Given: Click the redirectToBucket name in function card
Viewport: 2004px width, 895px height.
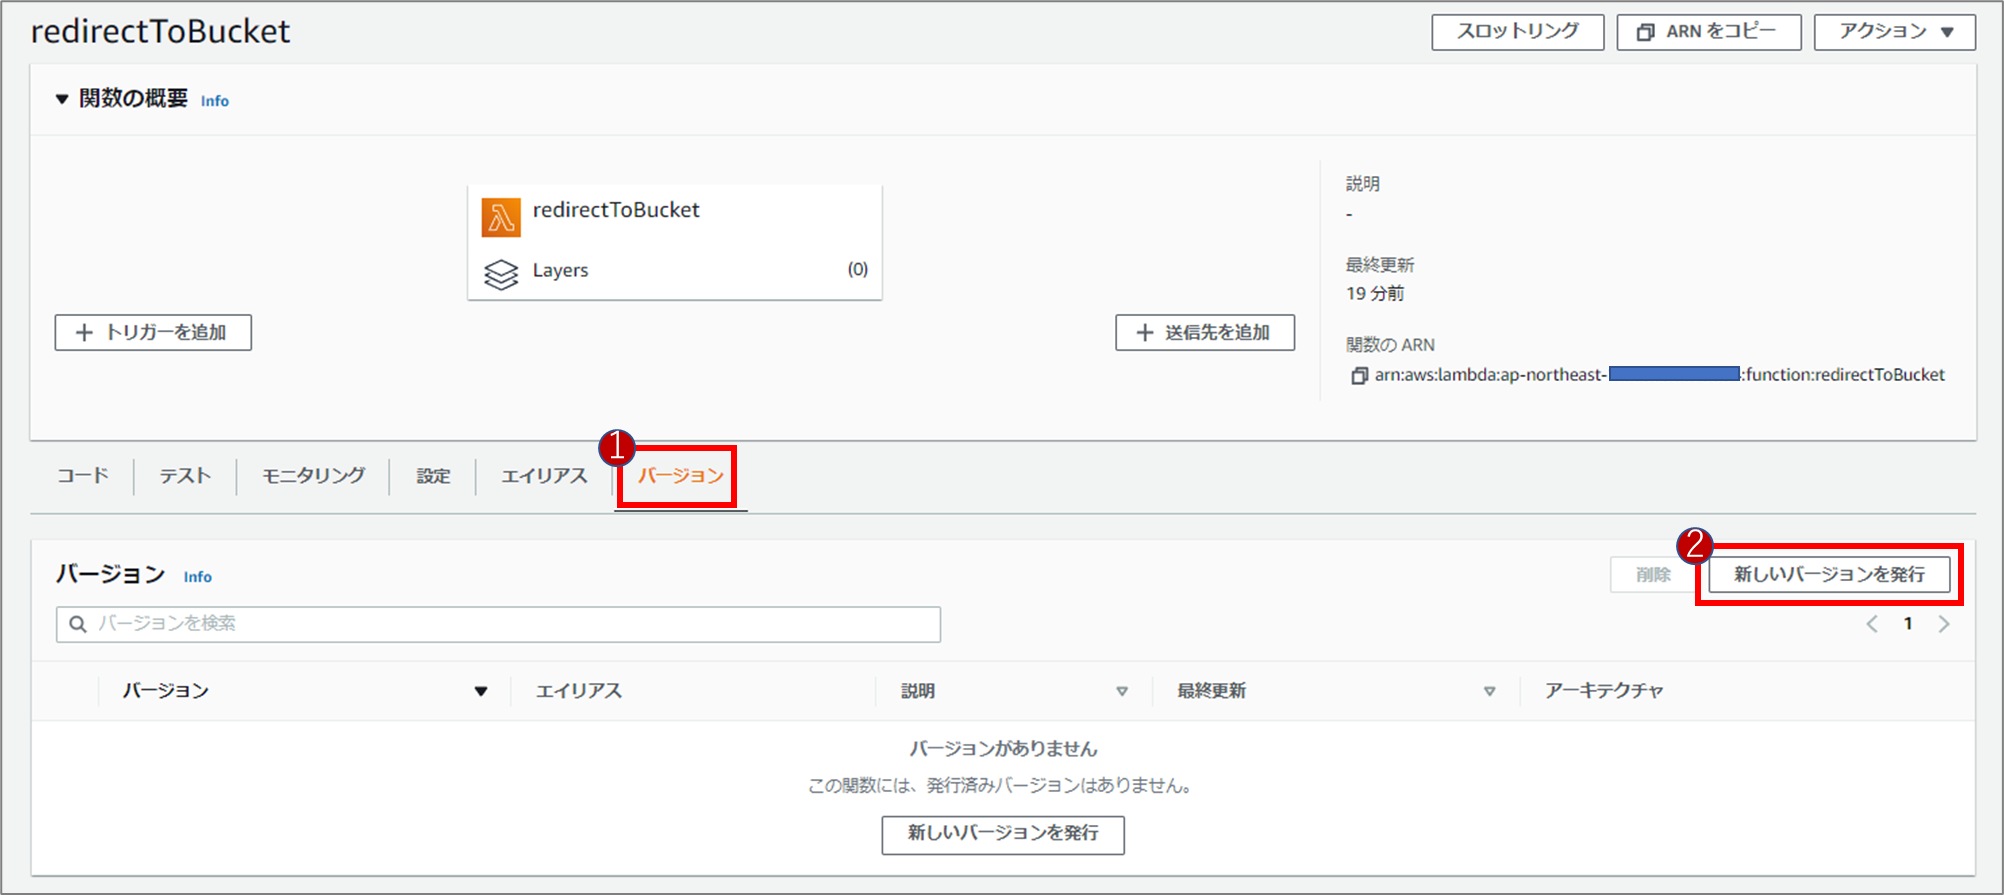Looking at the screenshot, I should pyautogui.click(x=616, y=211).
